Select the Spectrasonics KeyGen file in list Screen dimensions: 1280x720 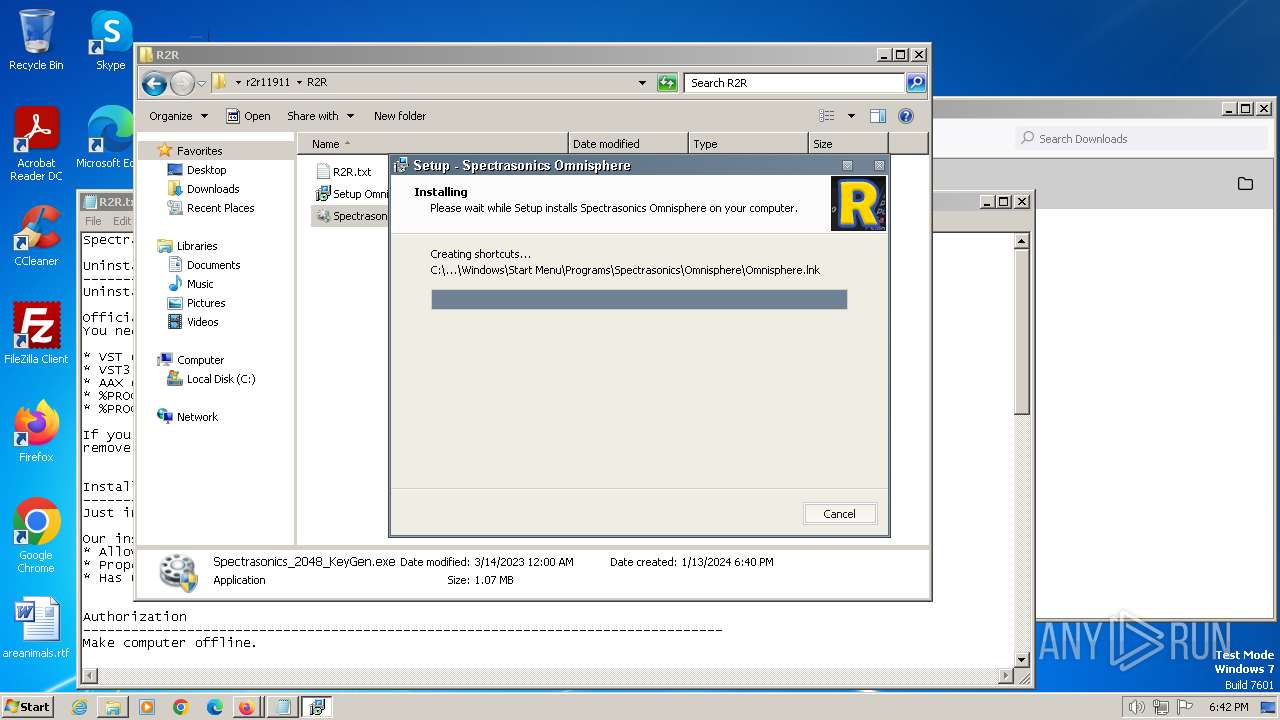(x=351, y=216)
